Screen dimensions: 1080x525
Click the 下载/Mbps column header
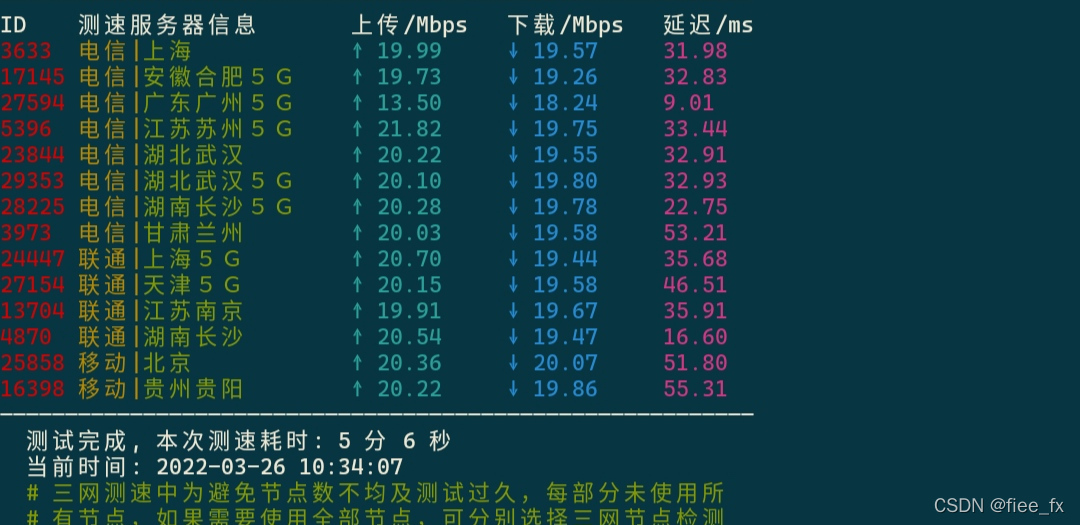pyautogui.click(x=565, y=24)
